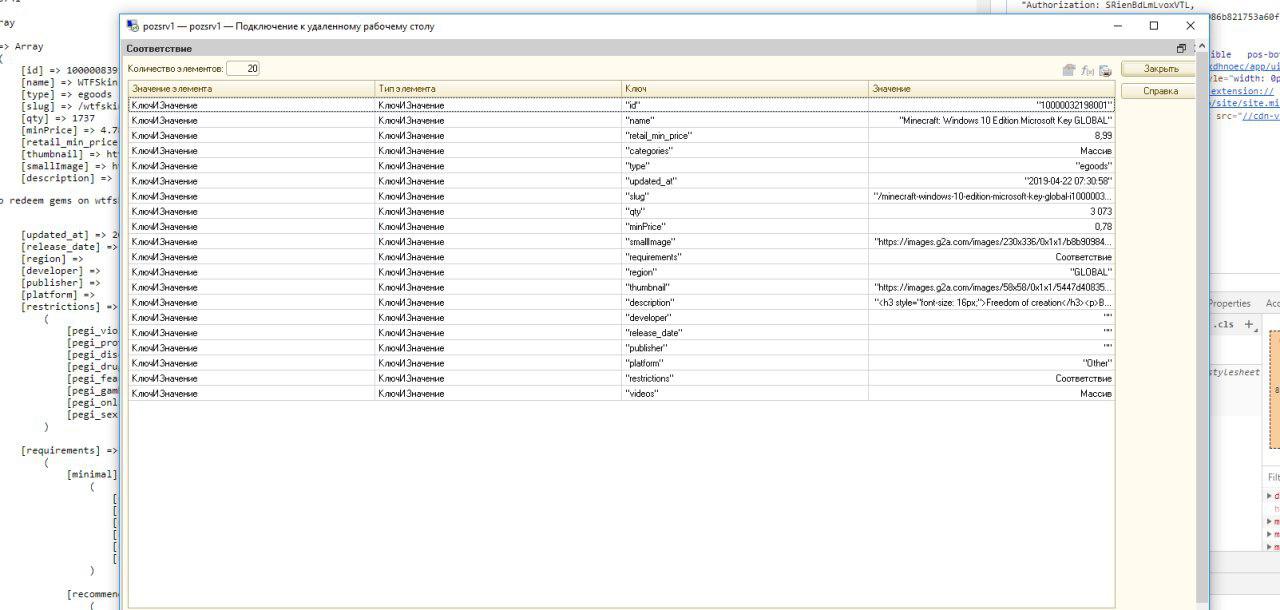Click the remote desktop icon in title bar
1280x610 pixels.
coord(133,26)
